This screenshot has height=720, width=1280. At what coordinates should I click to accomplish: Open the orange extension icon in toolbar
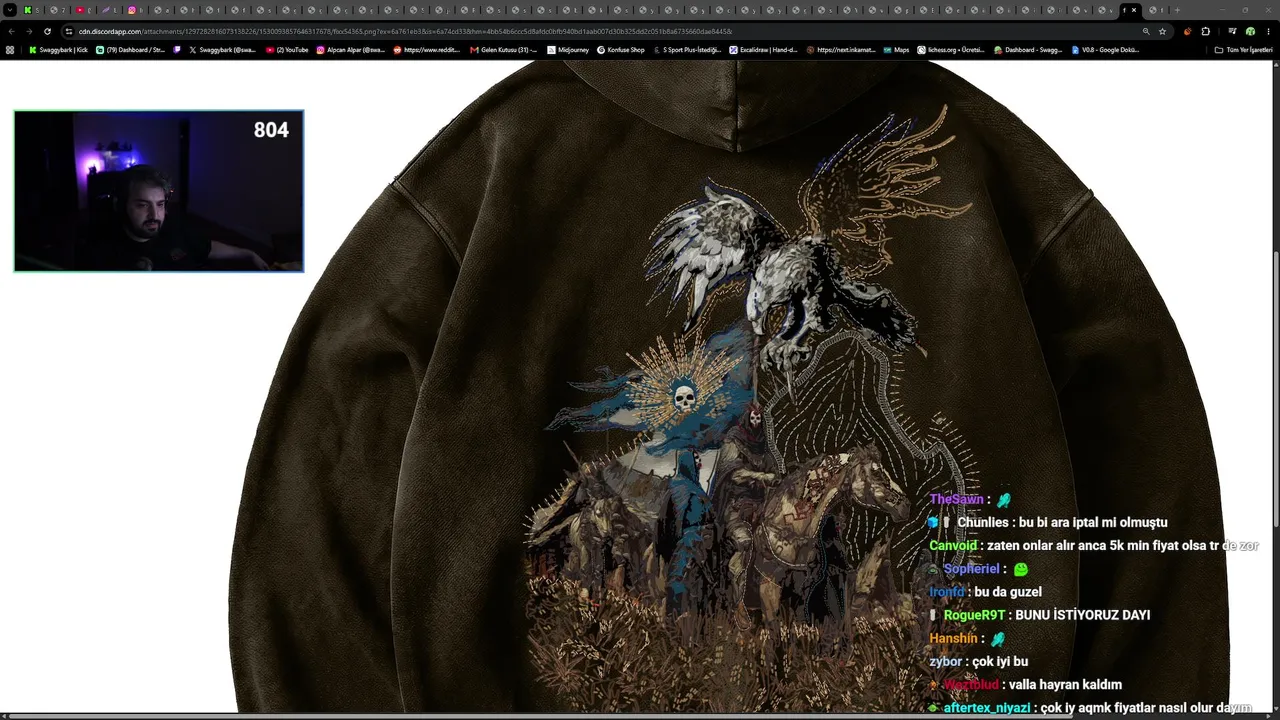(1188, 31)
